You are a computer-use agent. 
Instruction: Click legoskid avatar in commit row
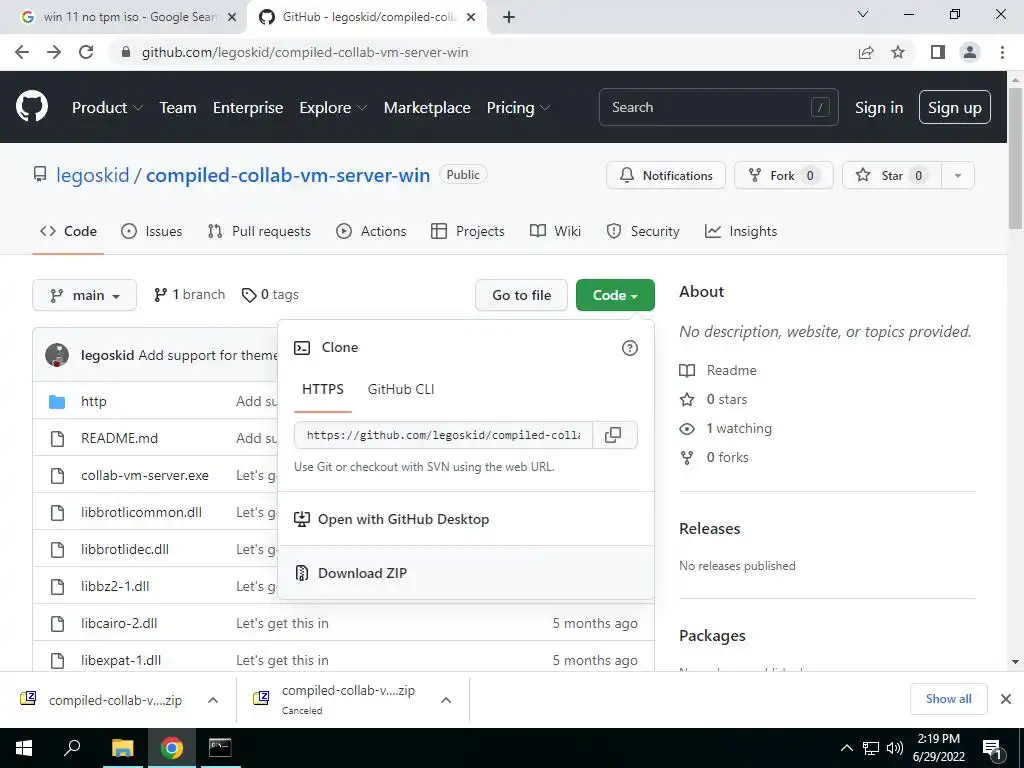tap(57, 355)
